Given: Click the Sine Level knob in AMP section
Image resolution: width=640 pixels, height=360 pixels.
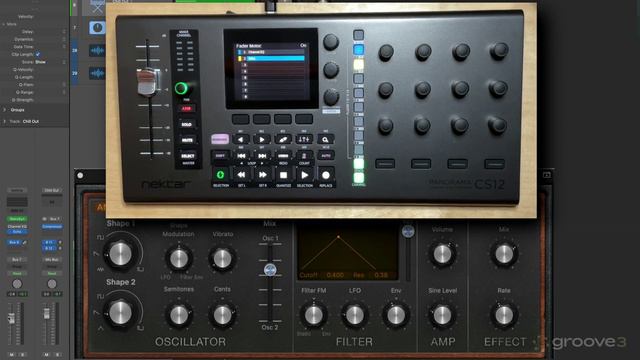Looking at the screenshot, I should (x=442, y=315).
